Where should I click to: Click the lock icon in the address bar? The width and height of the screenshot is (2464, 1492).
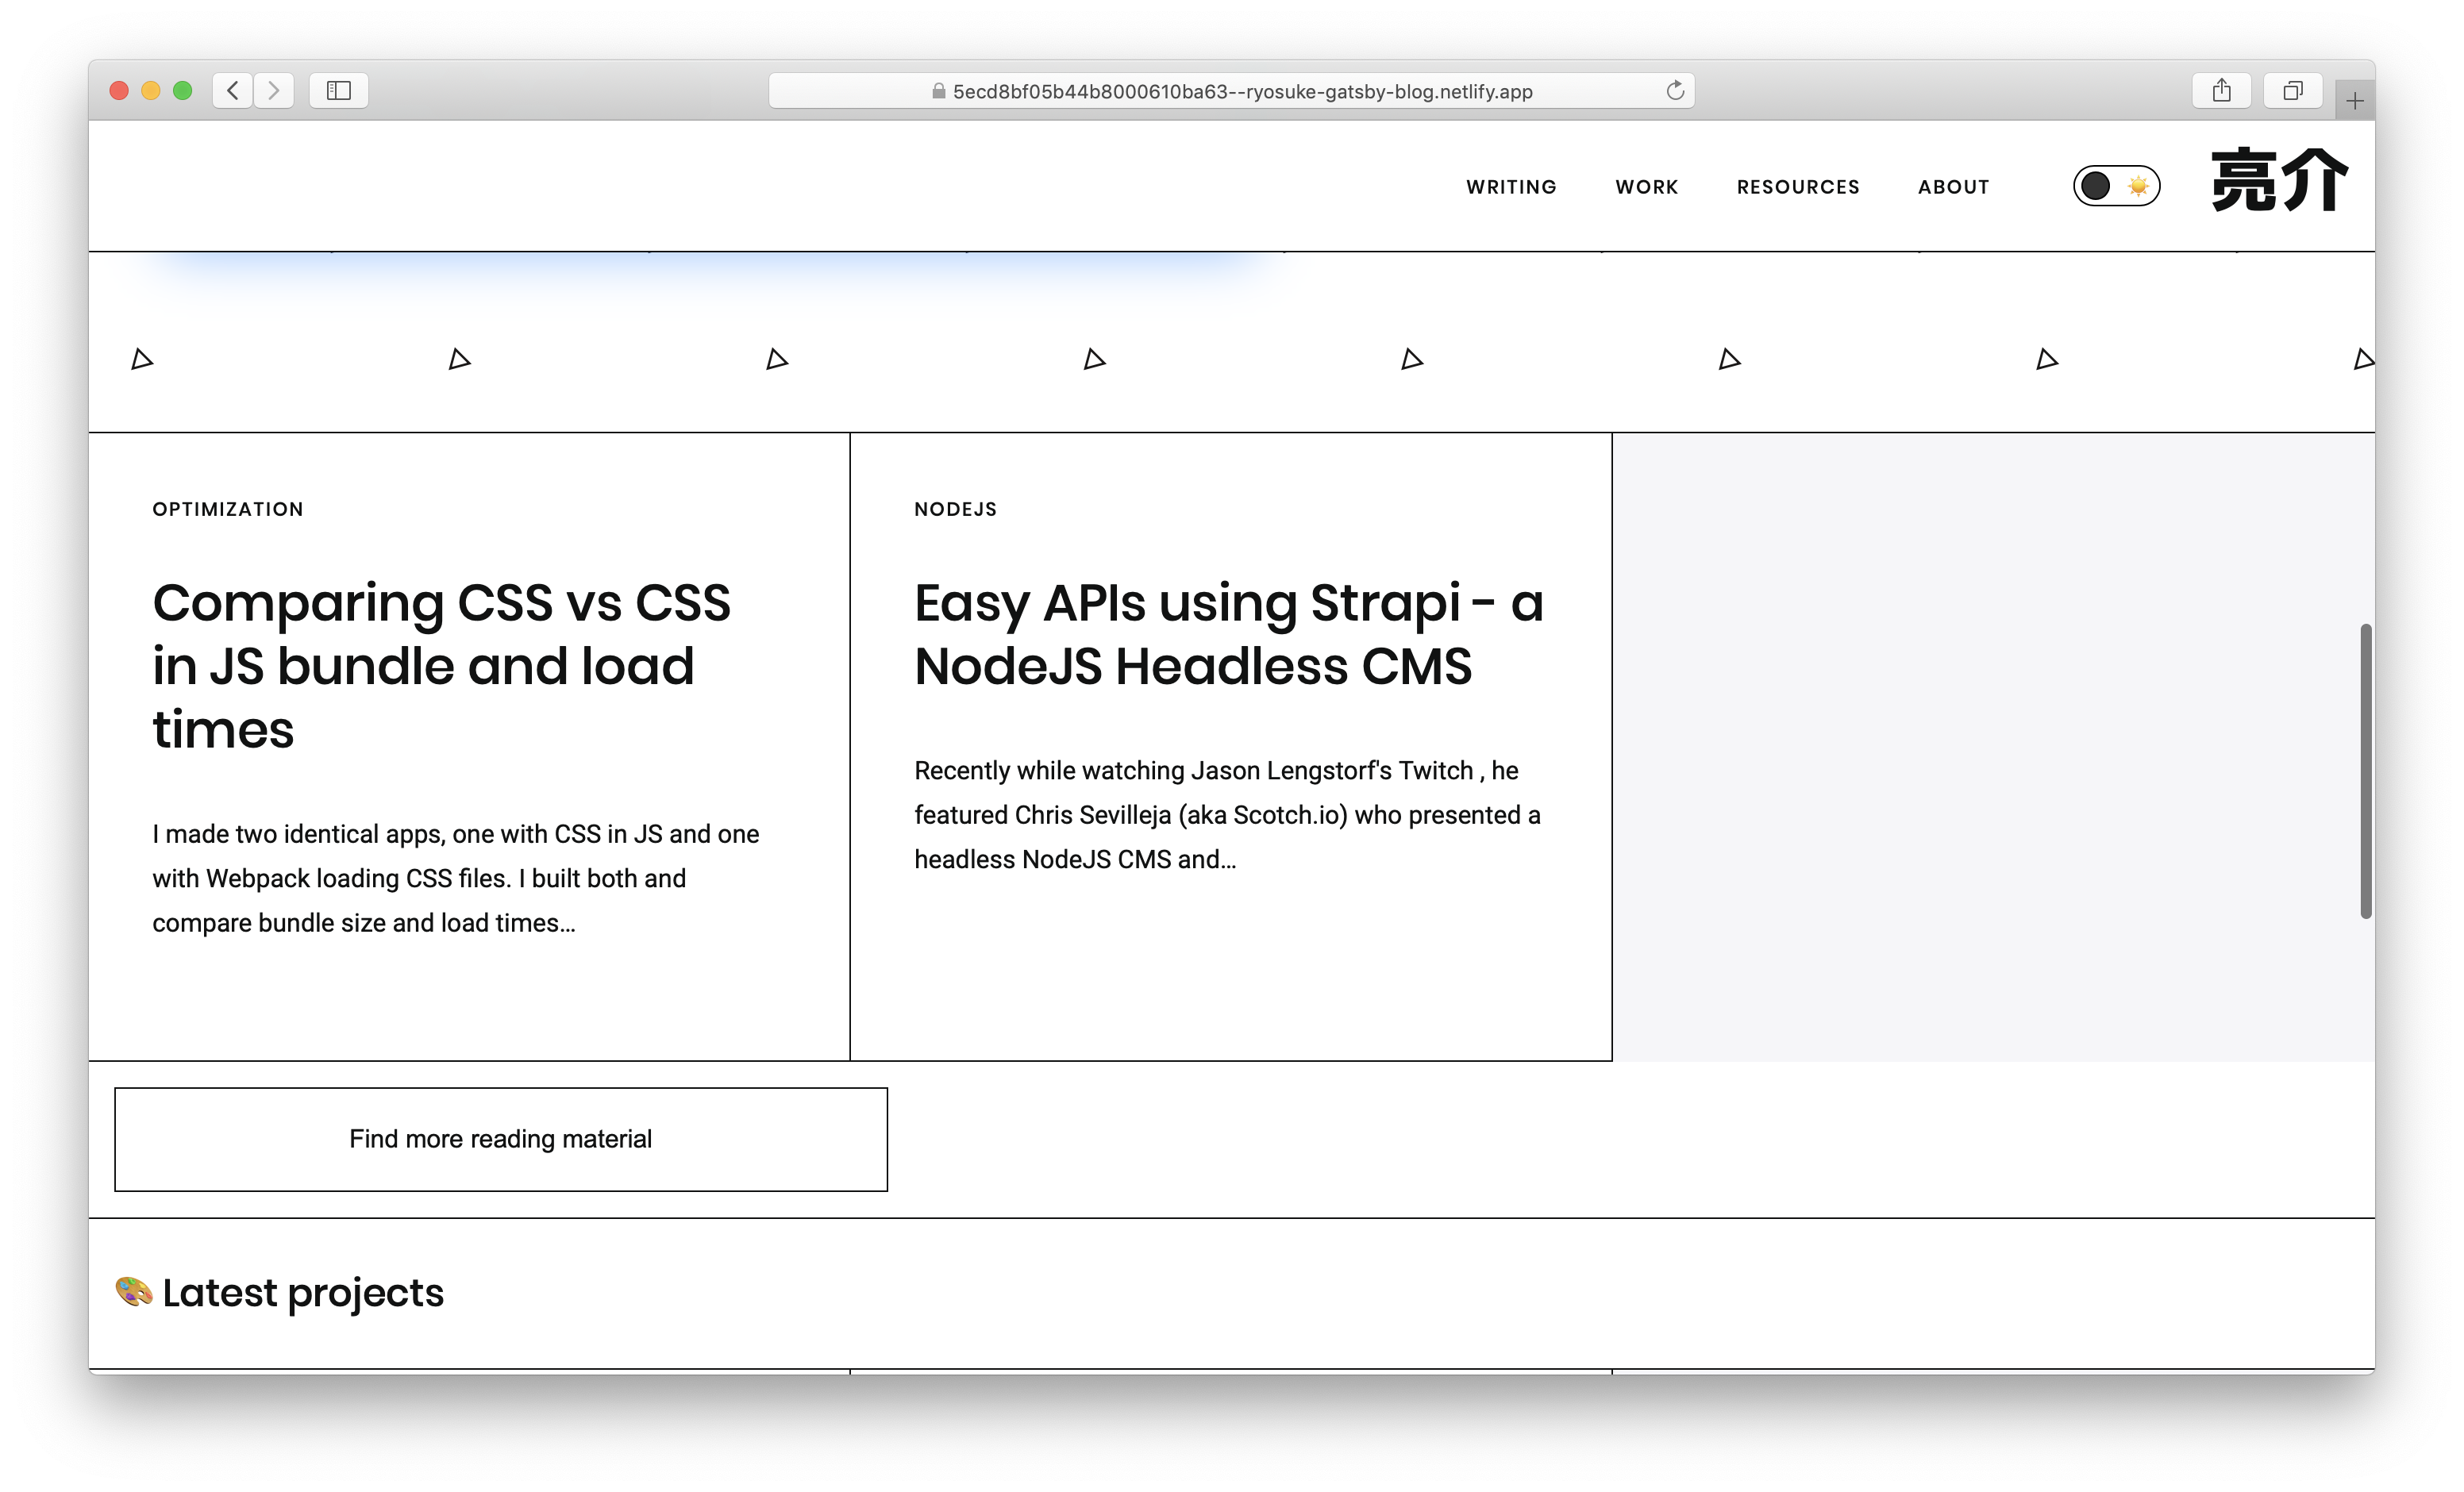(938, 91)
